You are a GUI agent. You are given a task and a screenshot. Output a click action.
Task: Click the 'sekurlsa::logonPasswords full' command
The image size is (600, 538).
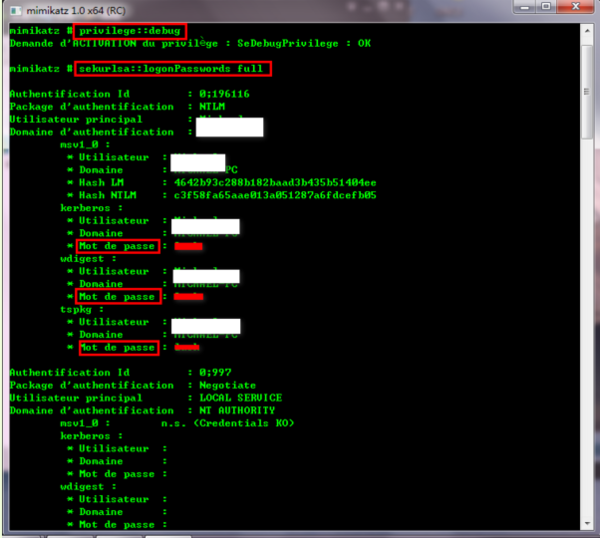click(x=171, y=69)
